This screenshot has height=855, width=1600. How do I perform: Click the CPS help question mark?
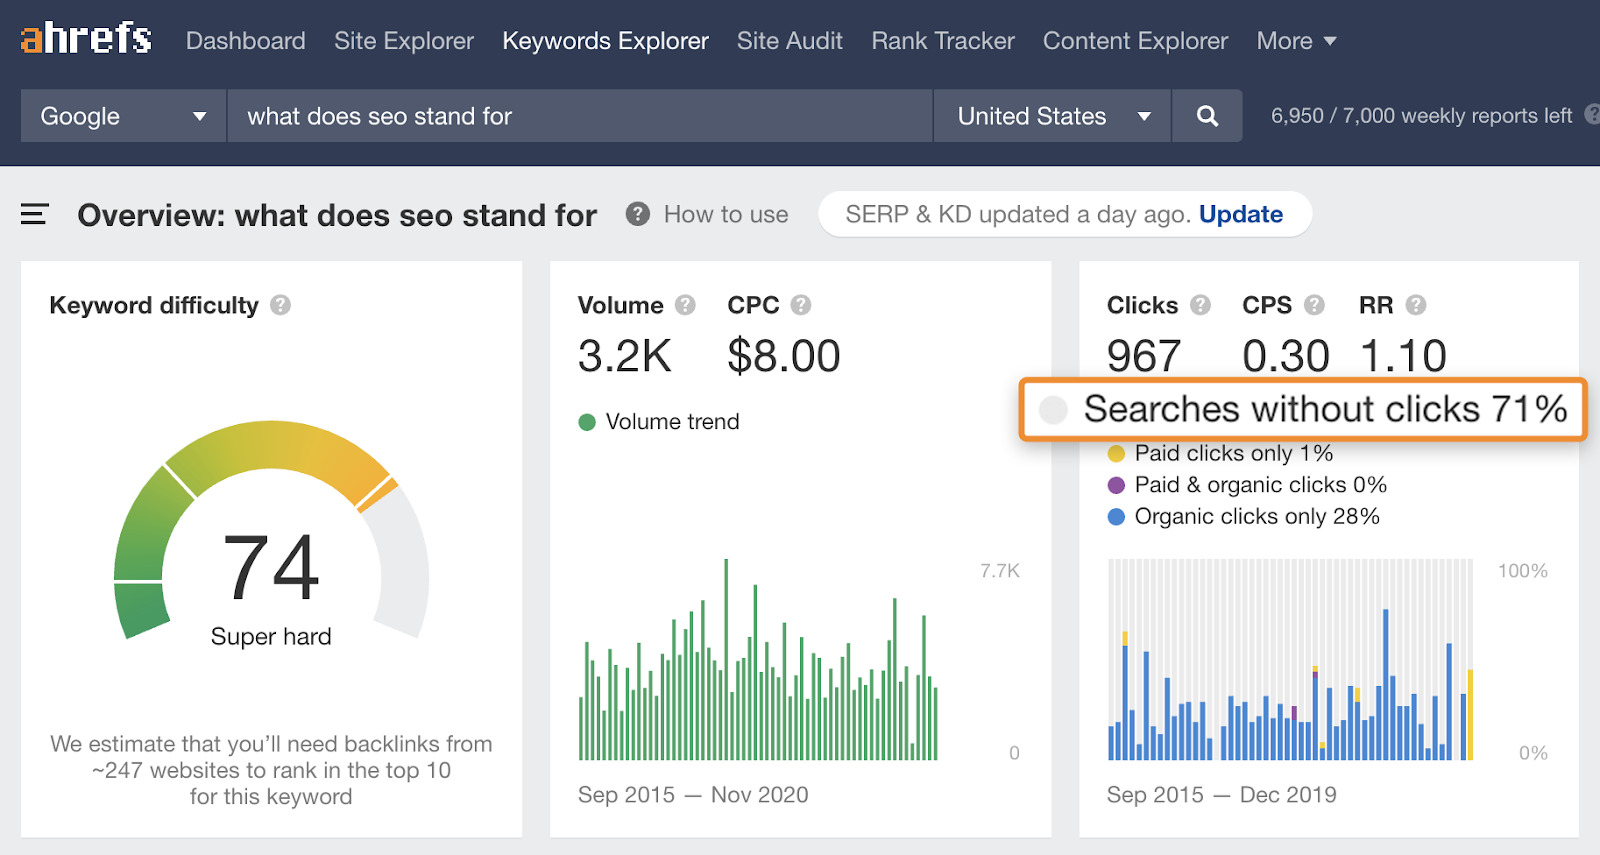click(1314, 305)
